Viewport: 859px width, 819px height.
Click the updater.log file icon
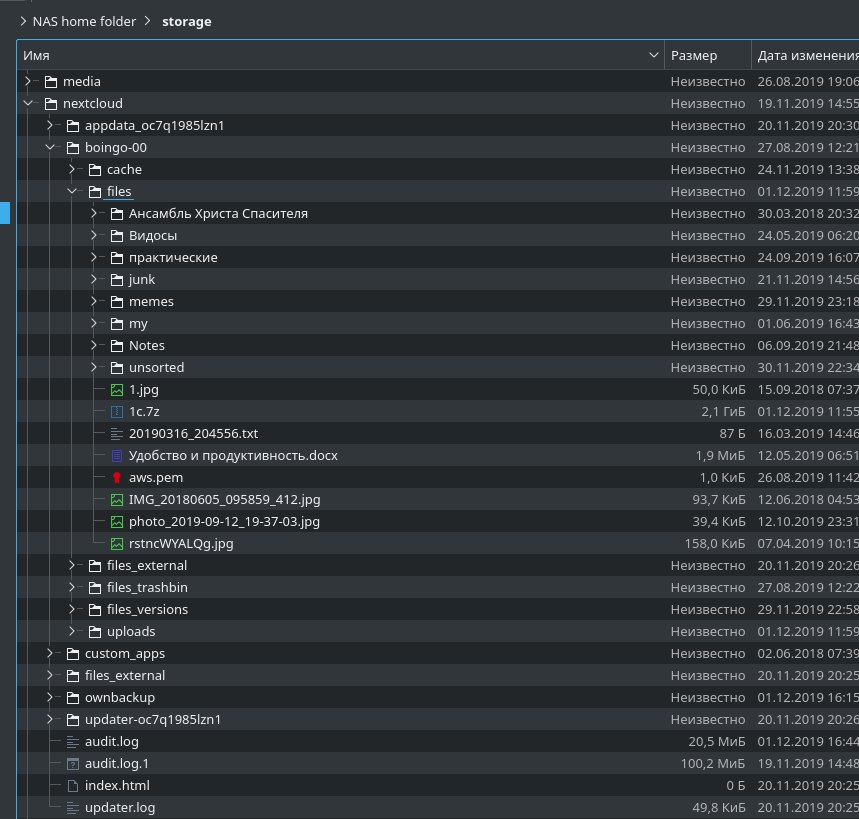[x=73, y=807]
